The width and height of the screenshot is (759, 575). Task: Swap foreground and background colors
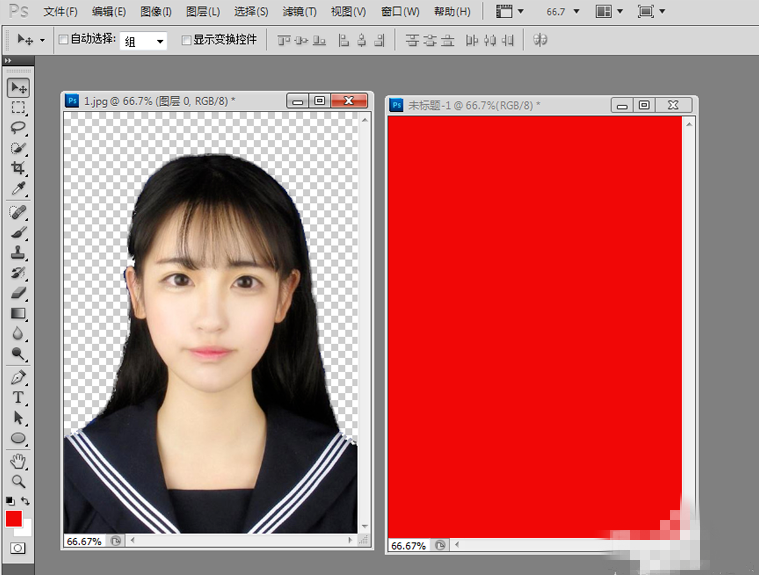27,500
